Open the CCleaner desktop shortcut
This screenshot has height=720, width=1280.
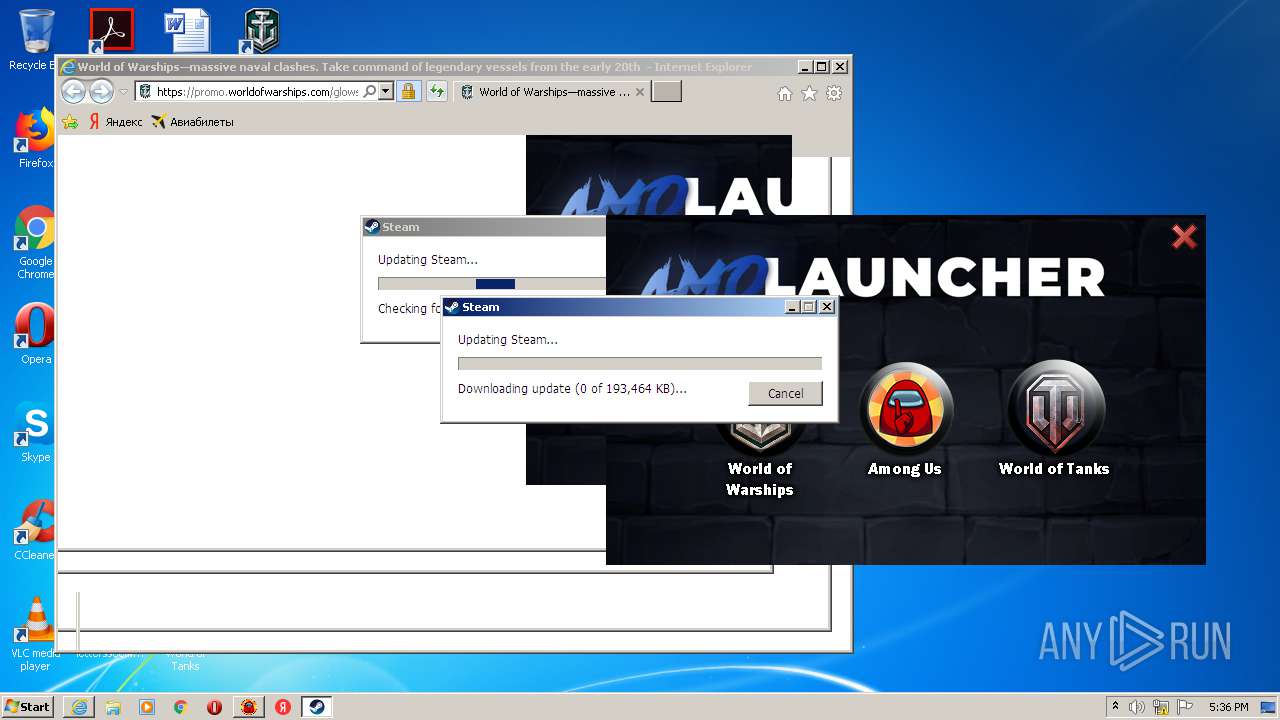[x=36, y=530]
